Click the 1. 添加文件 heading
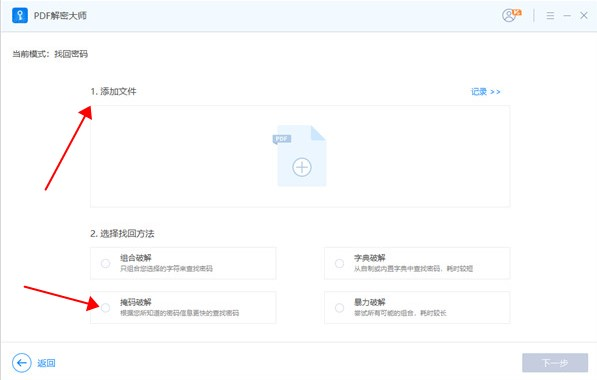597x380 pixels. point(113,91)
